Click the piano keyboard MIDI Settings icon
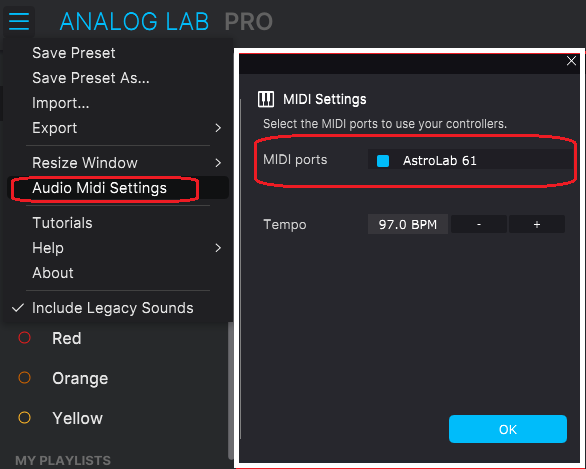This screenshot has height=469, width=586. tap(266, 99)
